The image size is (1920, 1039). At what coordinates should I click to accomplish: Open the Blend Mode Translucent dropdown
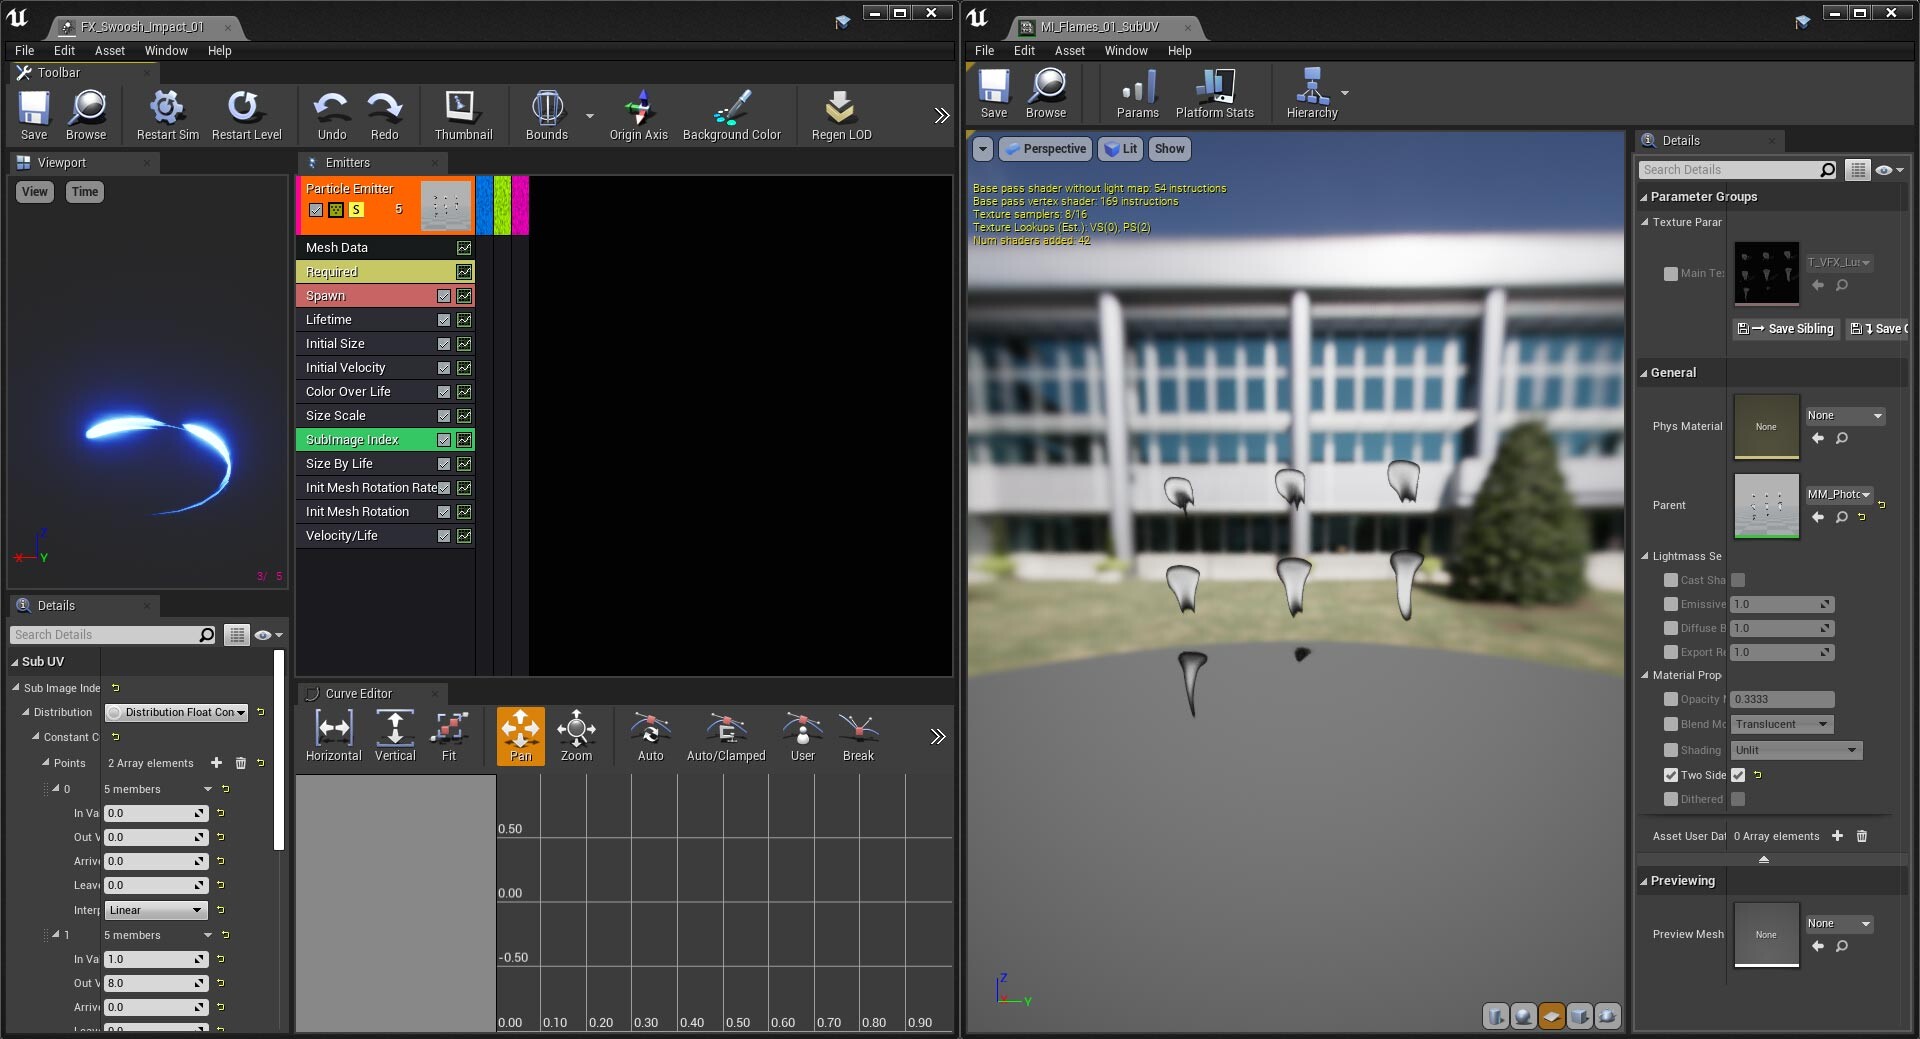(1781, 724)
